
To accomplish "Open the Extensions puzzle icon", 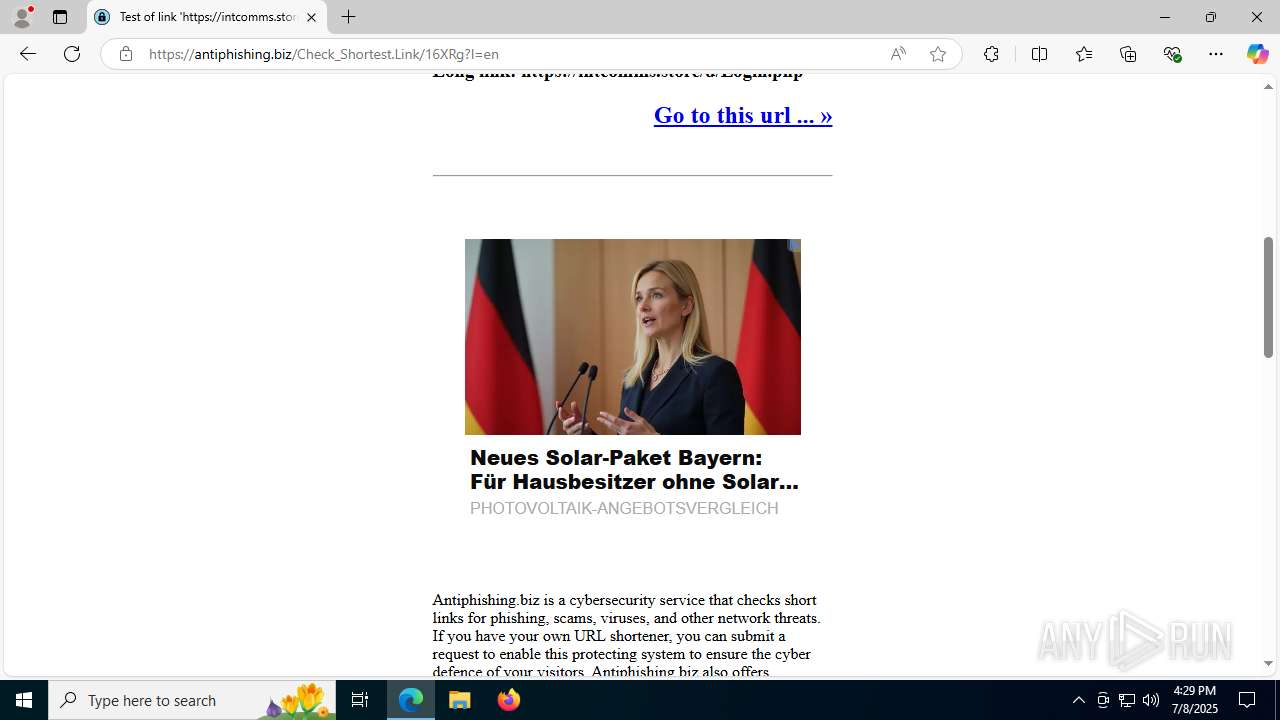I will 991,54.
